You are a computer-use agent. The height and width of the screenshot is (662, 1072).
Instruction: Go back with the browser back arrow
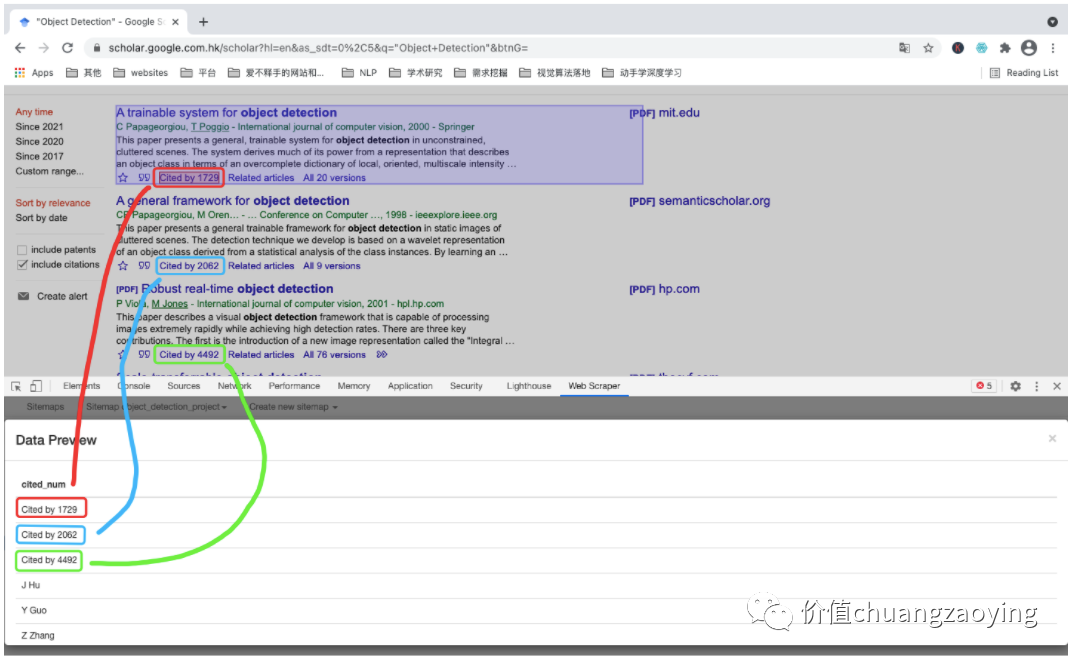20,48
